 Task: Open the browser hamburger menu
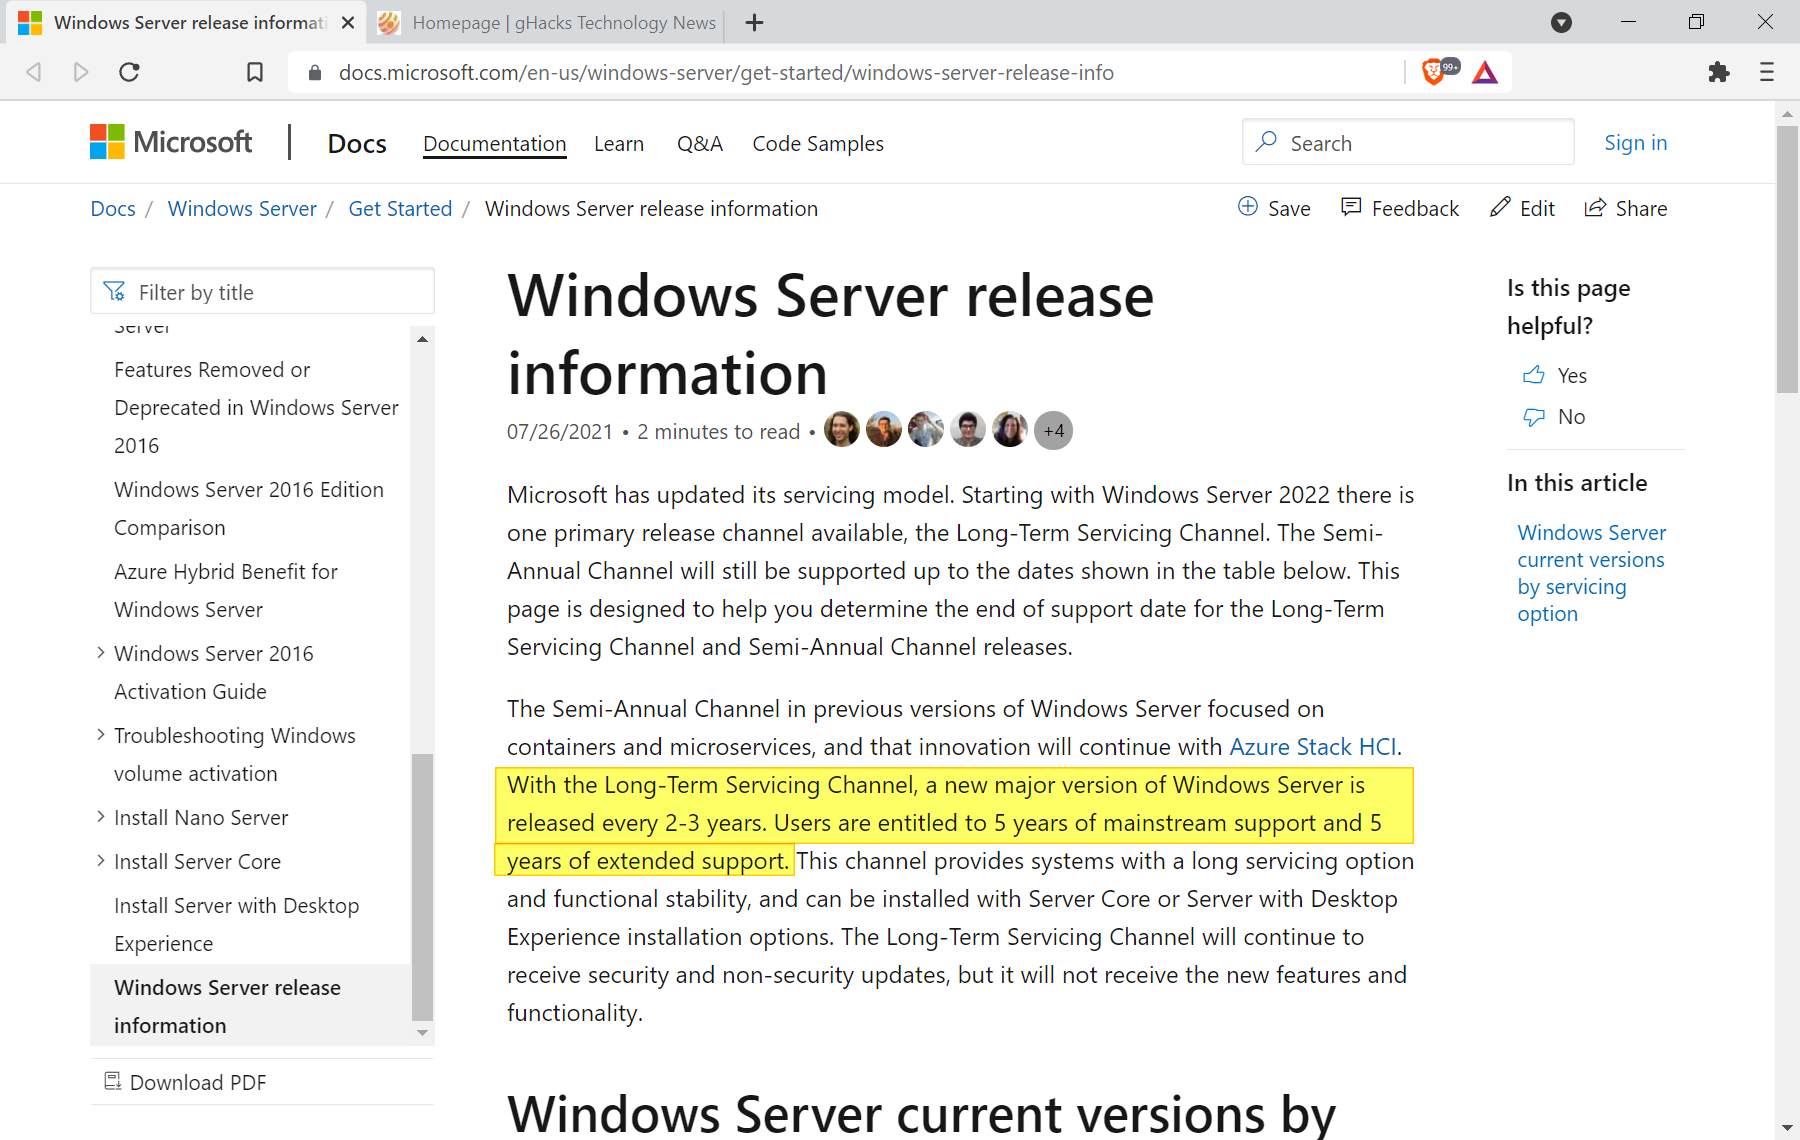[x=1767, y=72]
